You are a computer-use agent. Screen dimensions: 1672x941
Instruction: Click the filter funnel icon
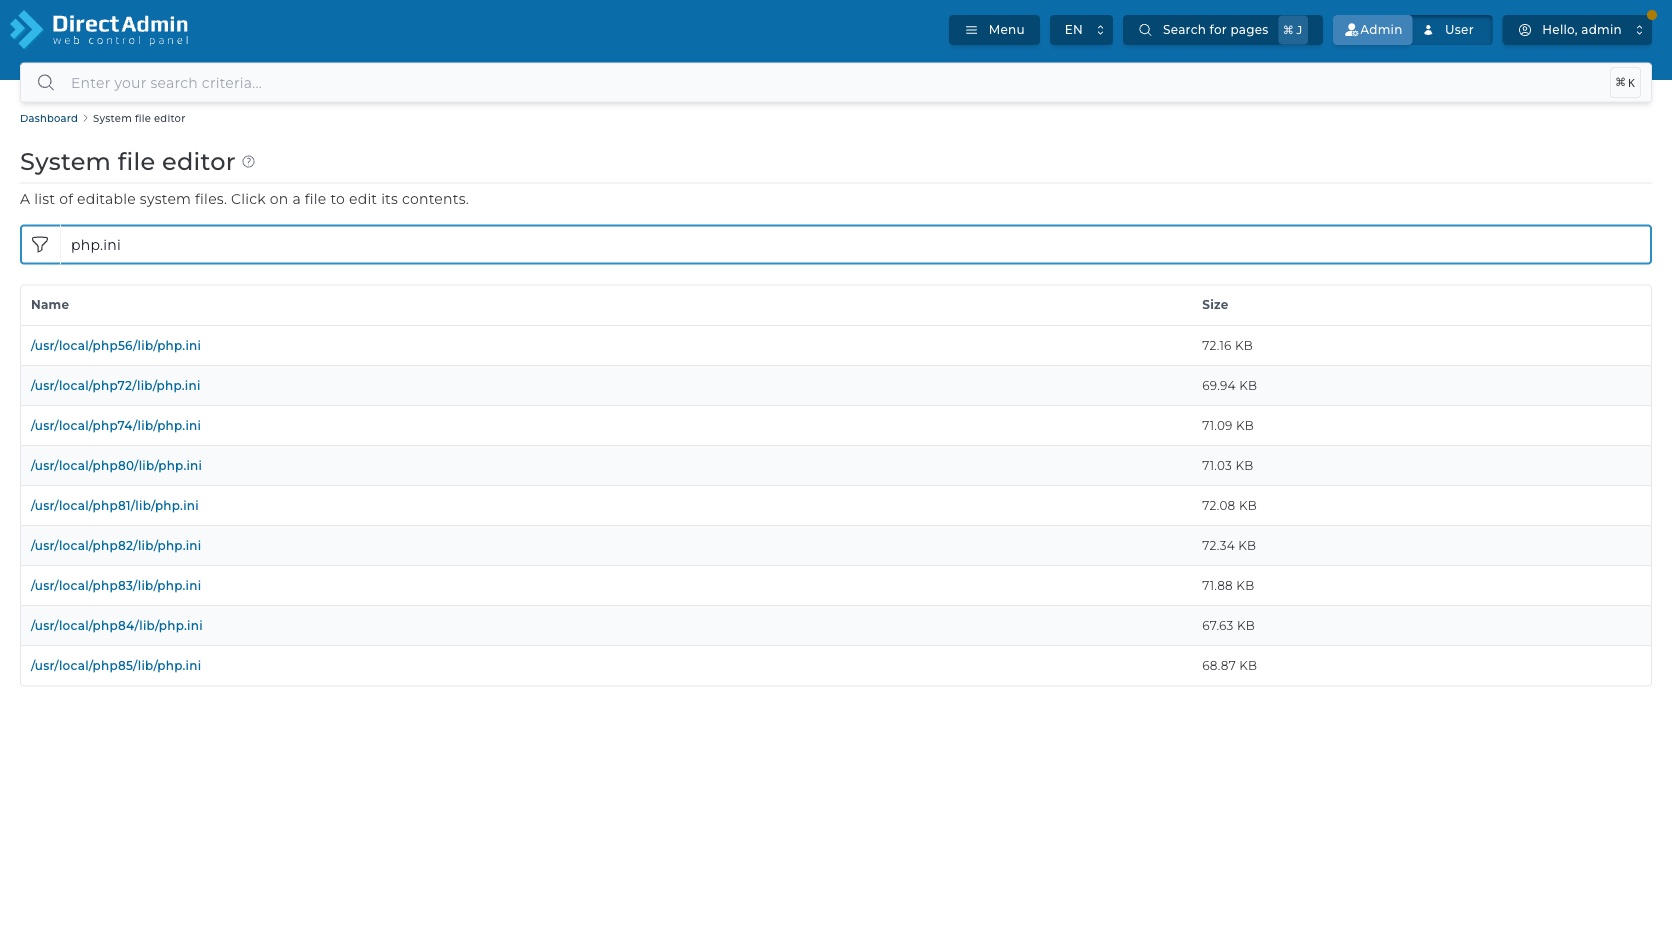point(40,245)
